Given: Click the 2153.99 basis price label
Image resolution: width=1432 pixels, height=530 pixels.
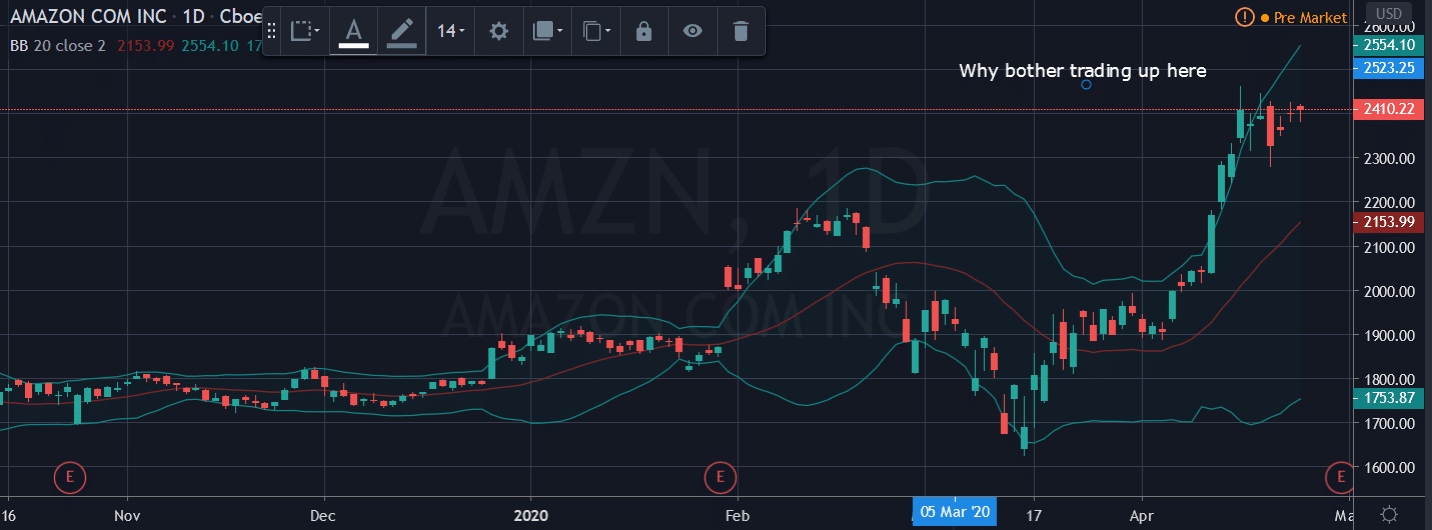Looking at the screenshot, I should (1389, 222).
